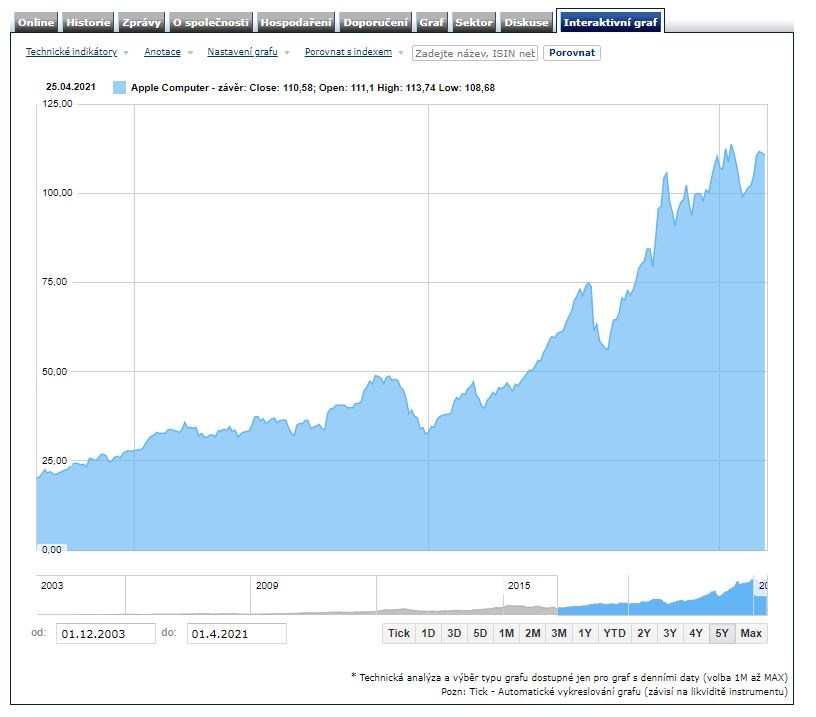Expand the Technické indikátory dropdown

point(71,52)
